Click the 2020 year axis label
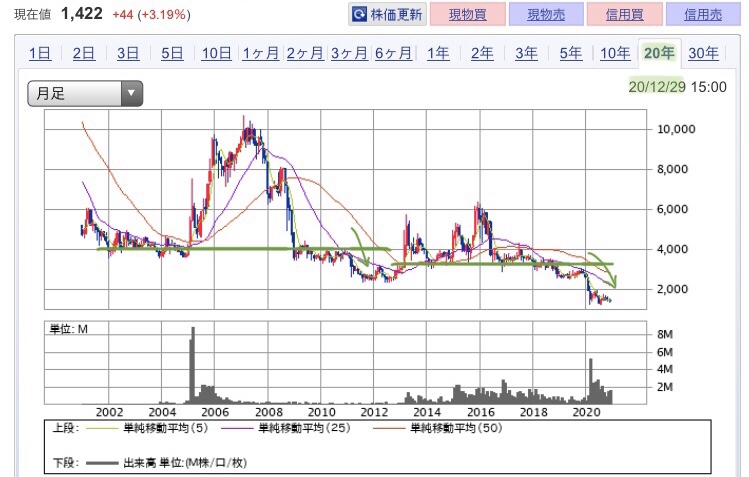 pos(586,412)
